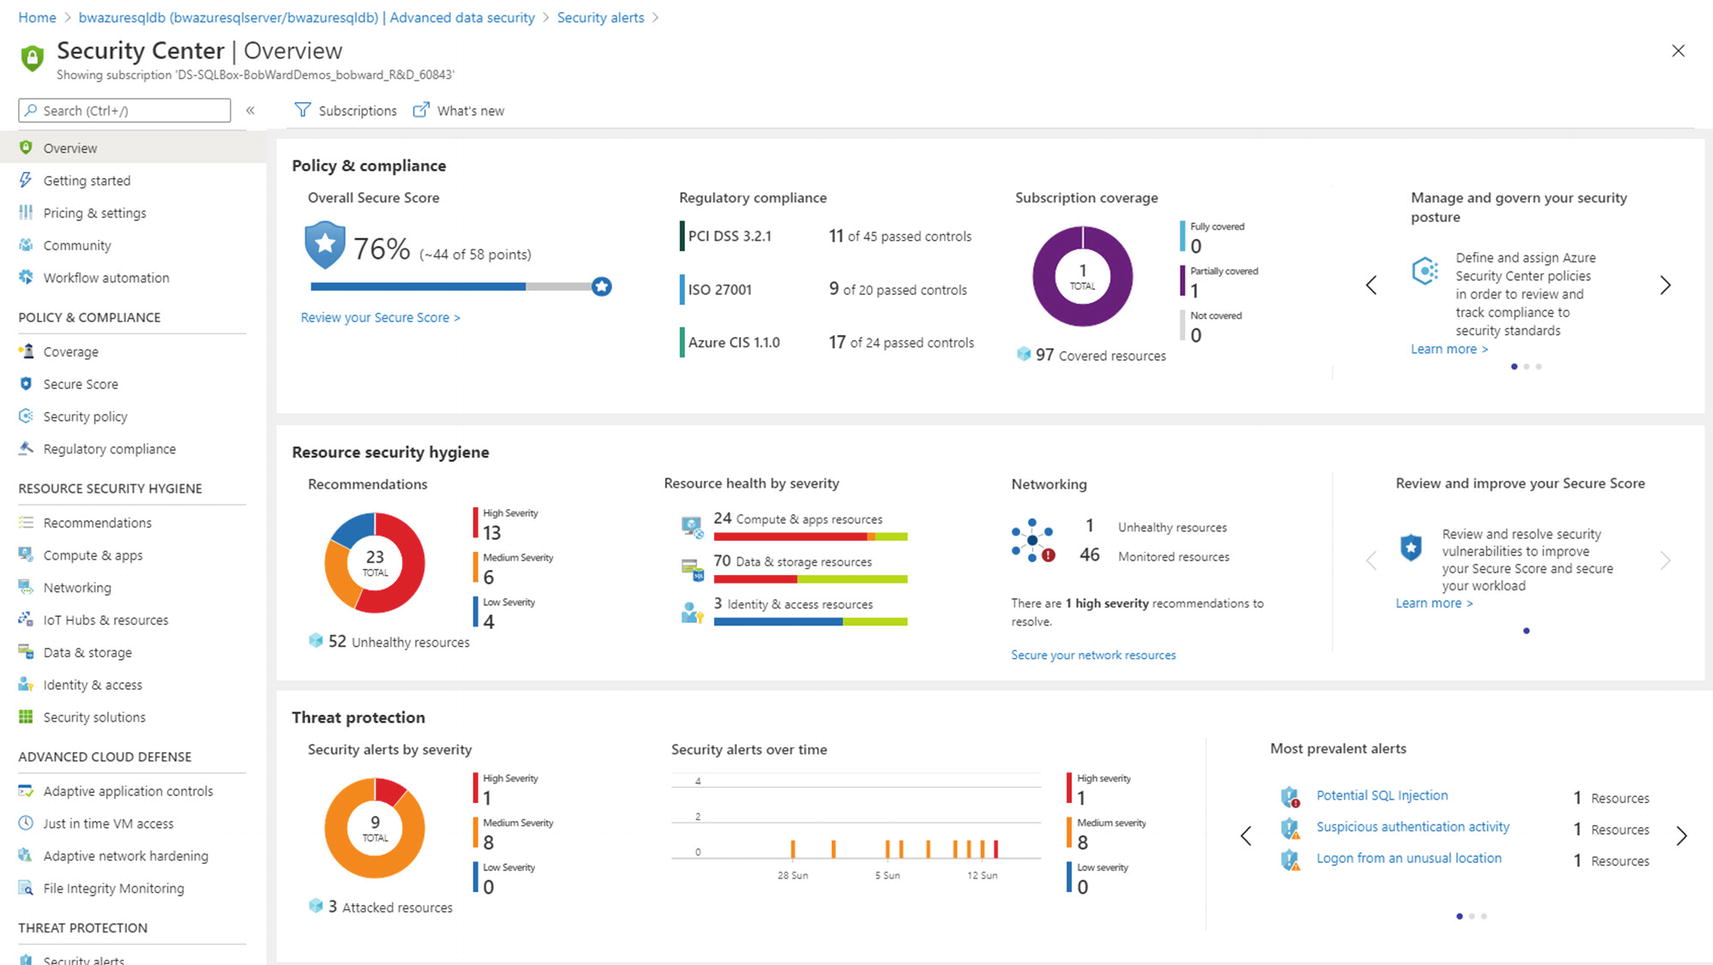Close the Security Center pane
Viewport: 1713px width, 965px height.
1678,51
